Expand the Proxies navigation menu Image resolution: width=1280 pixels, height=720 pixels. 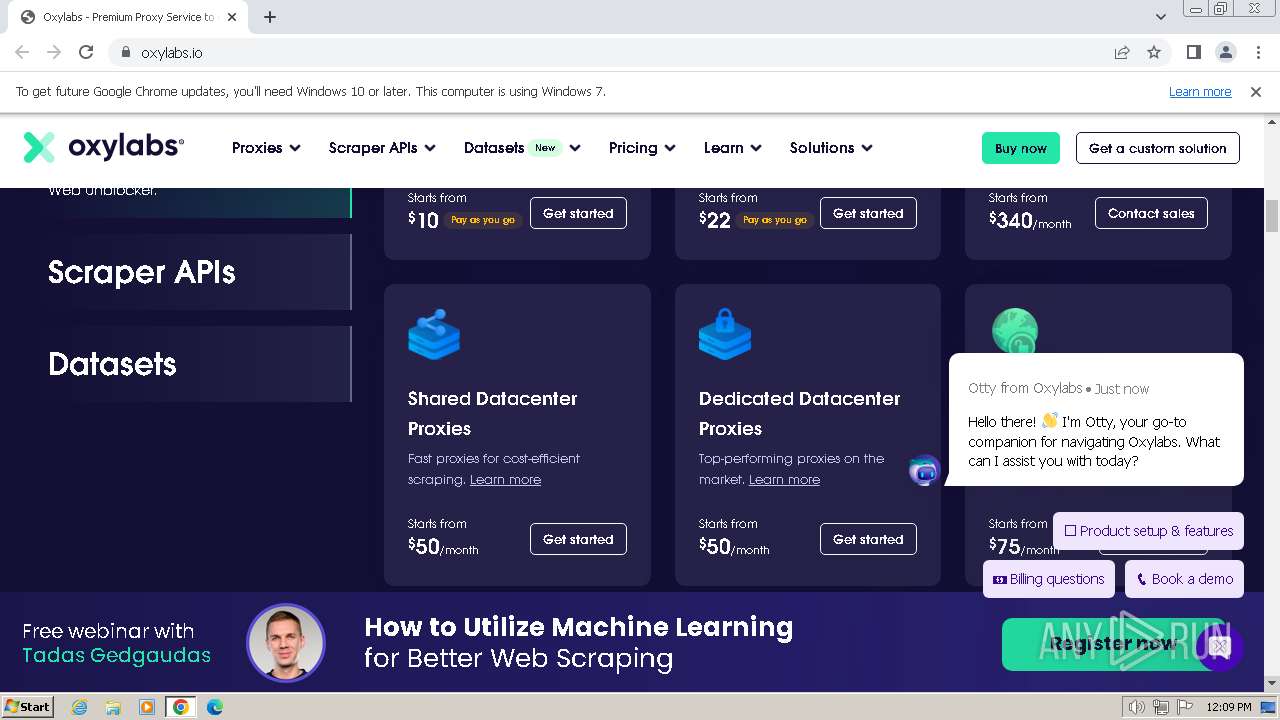tap(266, 148)
